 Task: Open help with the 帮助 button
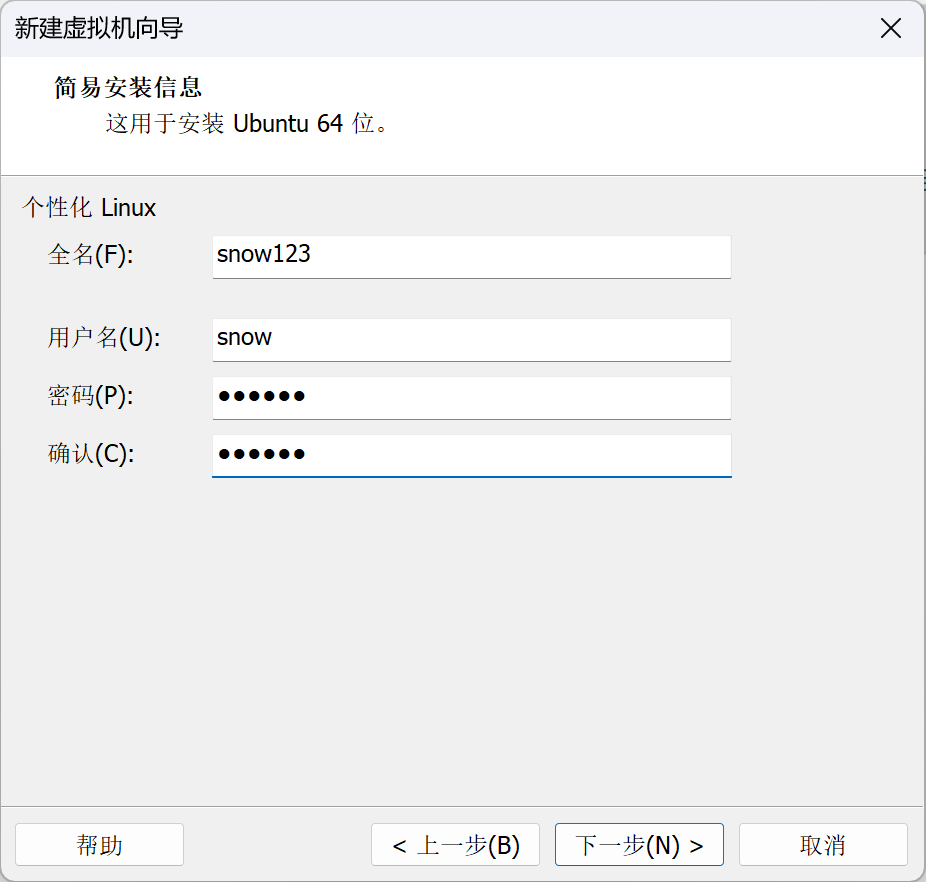(x=99, y=845)
